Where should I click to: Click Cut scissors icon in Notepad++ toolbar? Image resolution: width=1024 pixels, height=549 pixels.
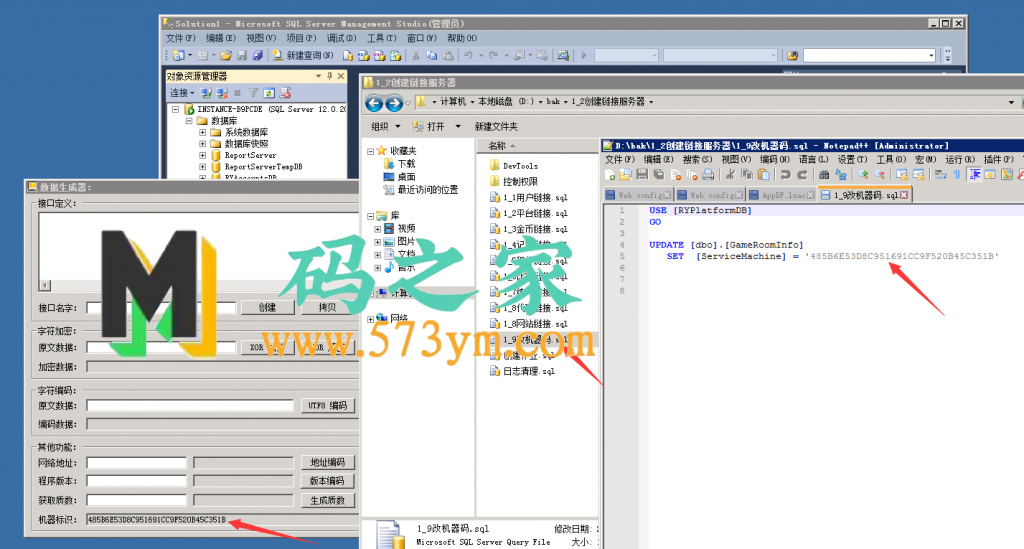tap(730, 174)
